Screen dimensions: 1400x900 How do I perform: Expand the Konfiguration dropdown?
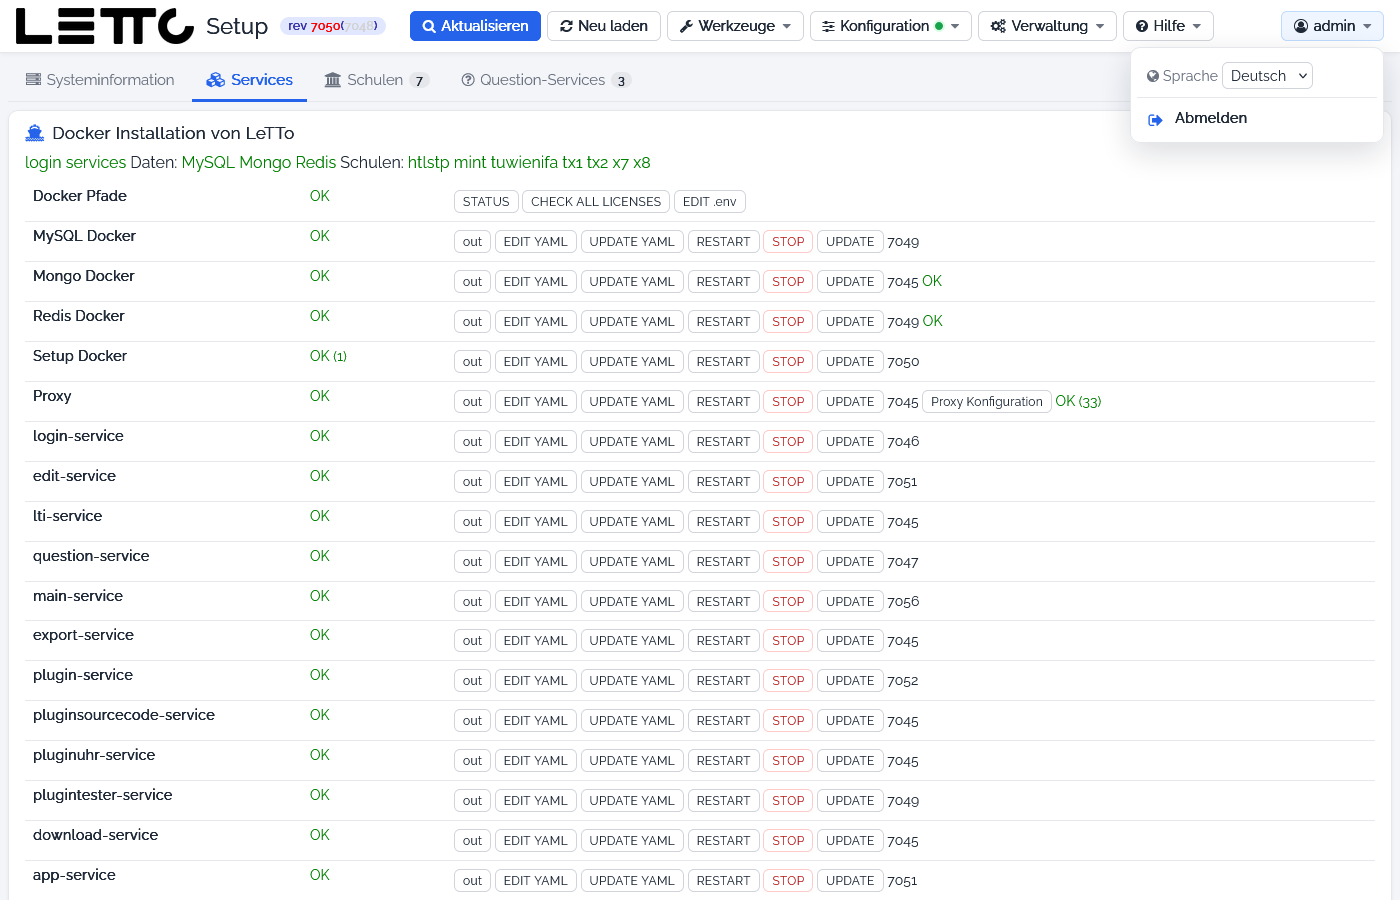click(x=891, y=26)
